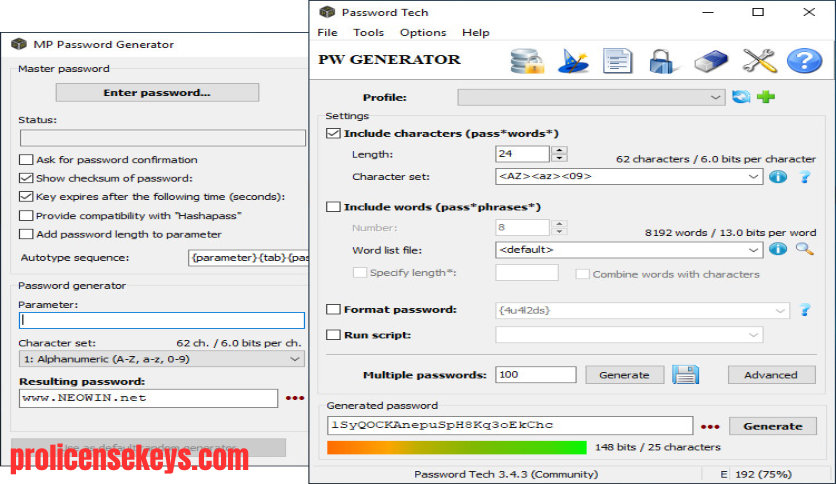Click the Status field in MP Generator

pos(163,138)
